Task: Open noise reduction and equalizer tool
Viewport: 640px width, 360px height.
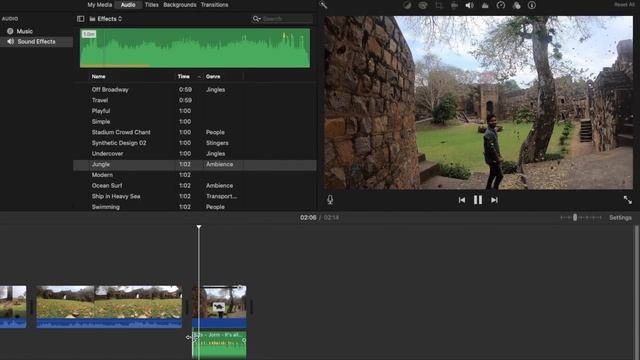Action: [x=485, y=5]
